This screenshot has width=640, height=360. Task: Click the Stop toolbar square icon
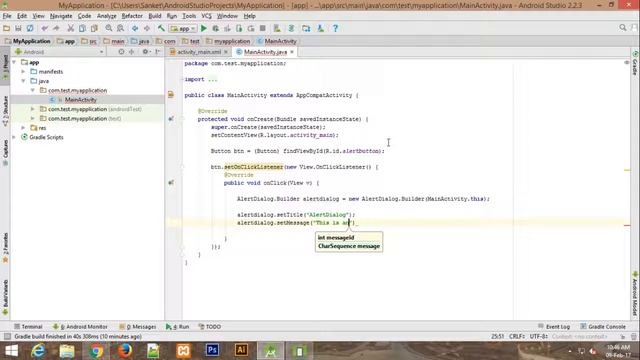(263, 28)
